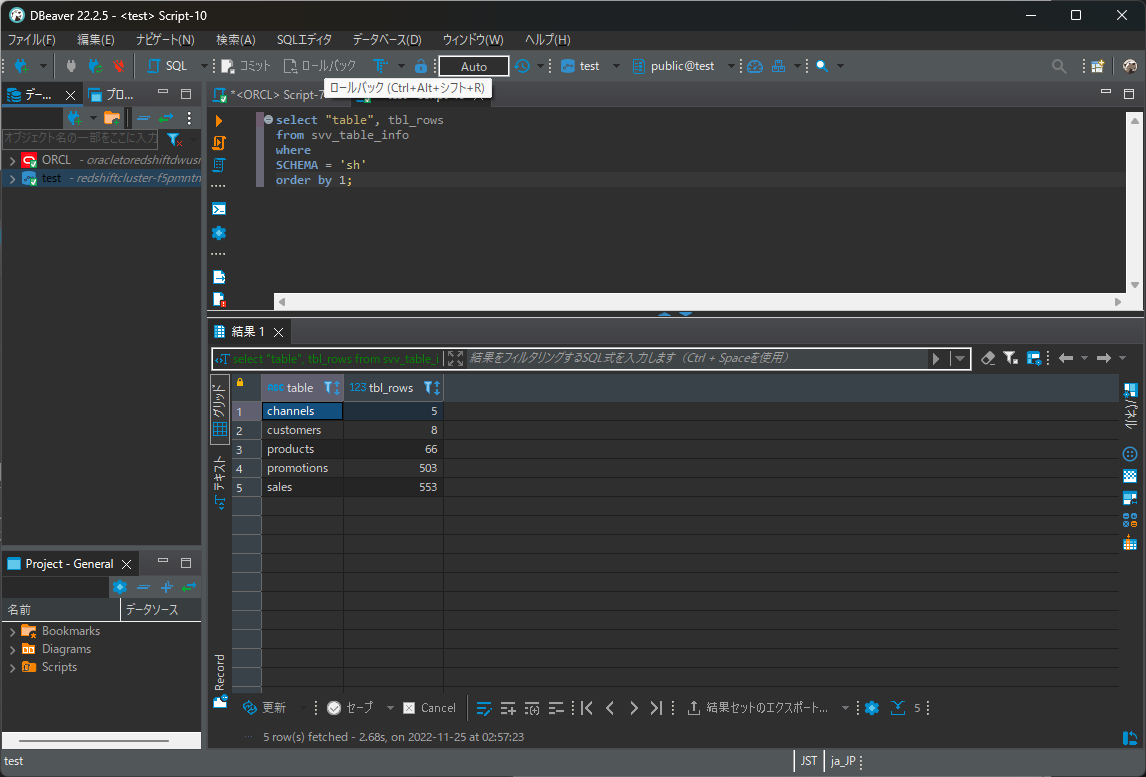1146x777 pixels.
Task: Close the 結果 1 results tab
Action: click(278, 332)
